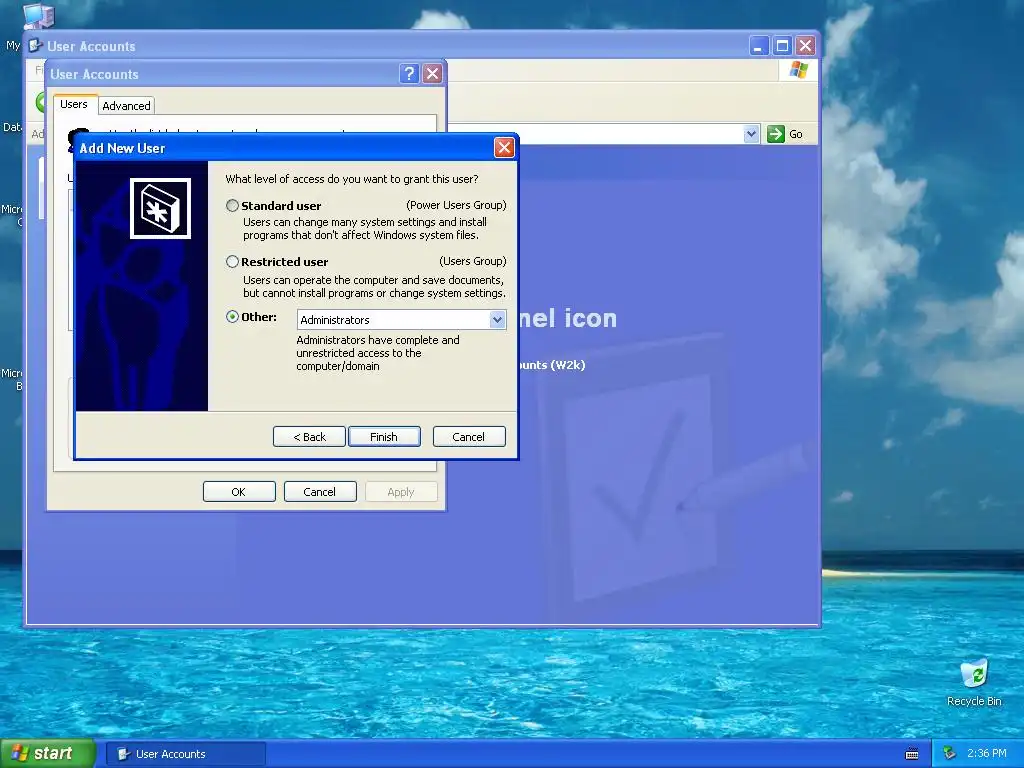Maximize the User Accounts explorer window
This screenshot has height=768, width=1024.
coord(782,46)
